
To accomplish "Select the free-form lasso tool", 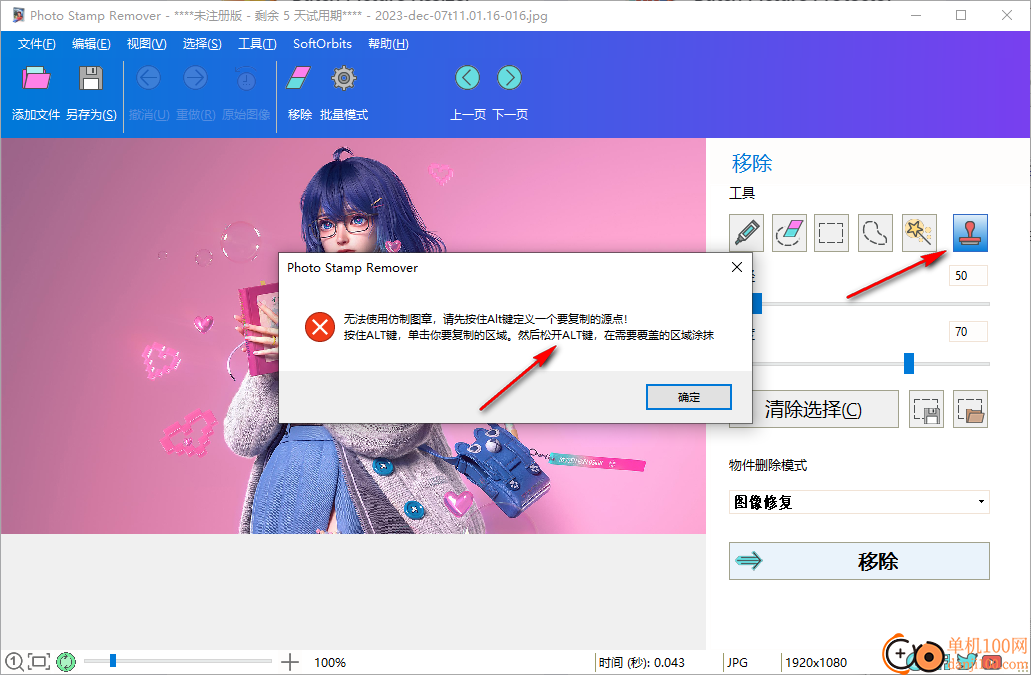I will click(x=875, y=233).
